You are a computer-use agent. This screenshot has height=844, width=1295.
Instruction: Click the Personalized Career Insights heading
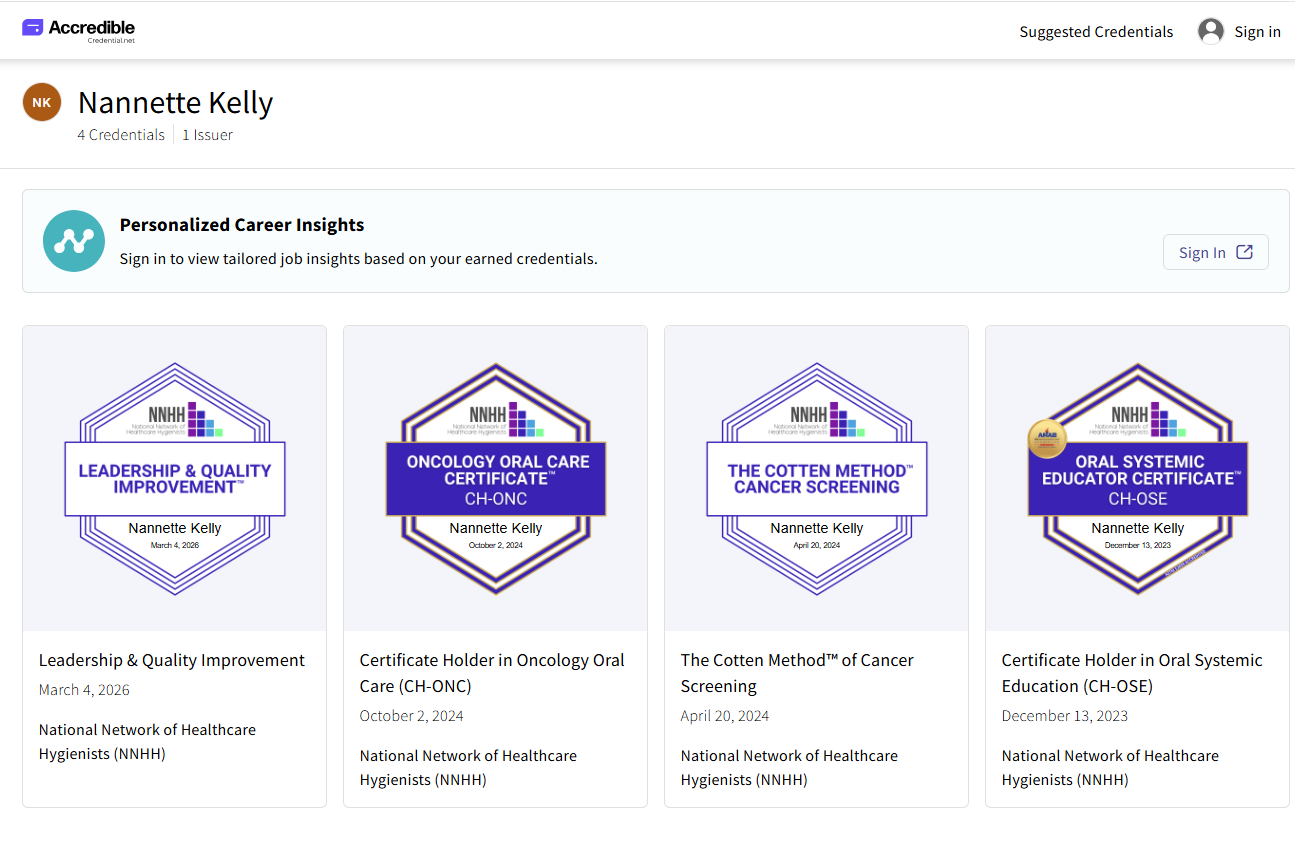click(x=242, y=225)
